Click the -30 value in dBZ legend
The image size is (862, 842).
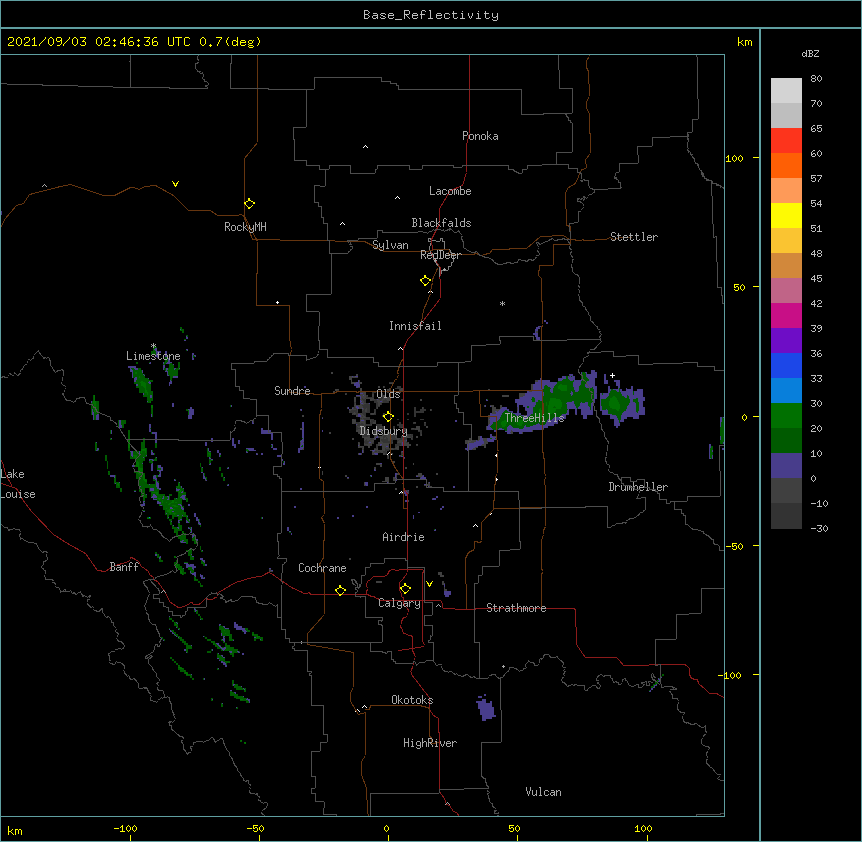point(819,528)
